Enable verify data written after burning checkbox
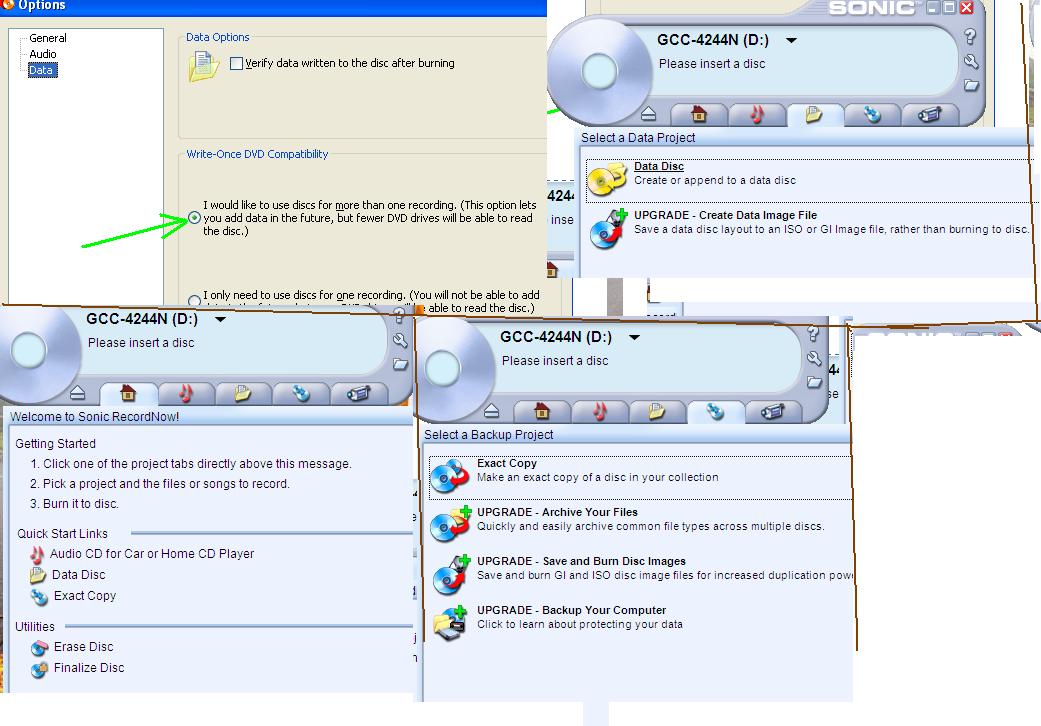The width and height of the screenshot is (1041, 726). (x=236, y=64)
